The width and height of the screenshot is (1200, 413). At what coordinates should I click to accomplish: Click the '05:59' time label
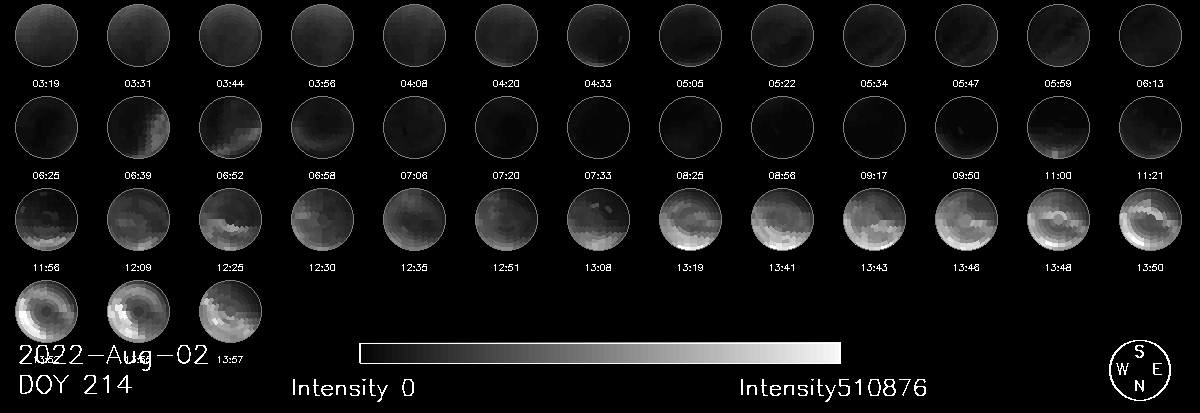[1058, 84]
